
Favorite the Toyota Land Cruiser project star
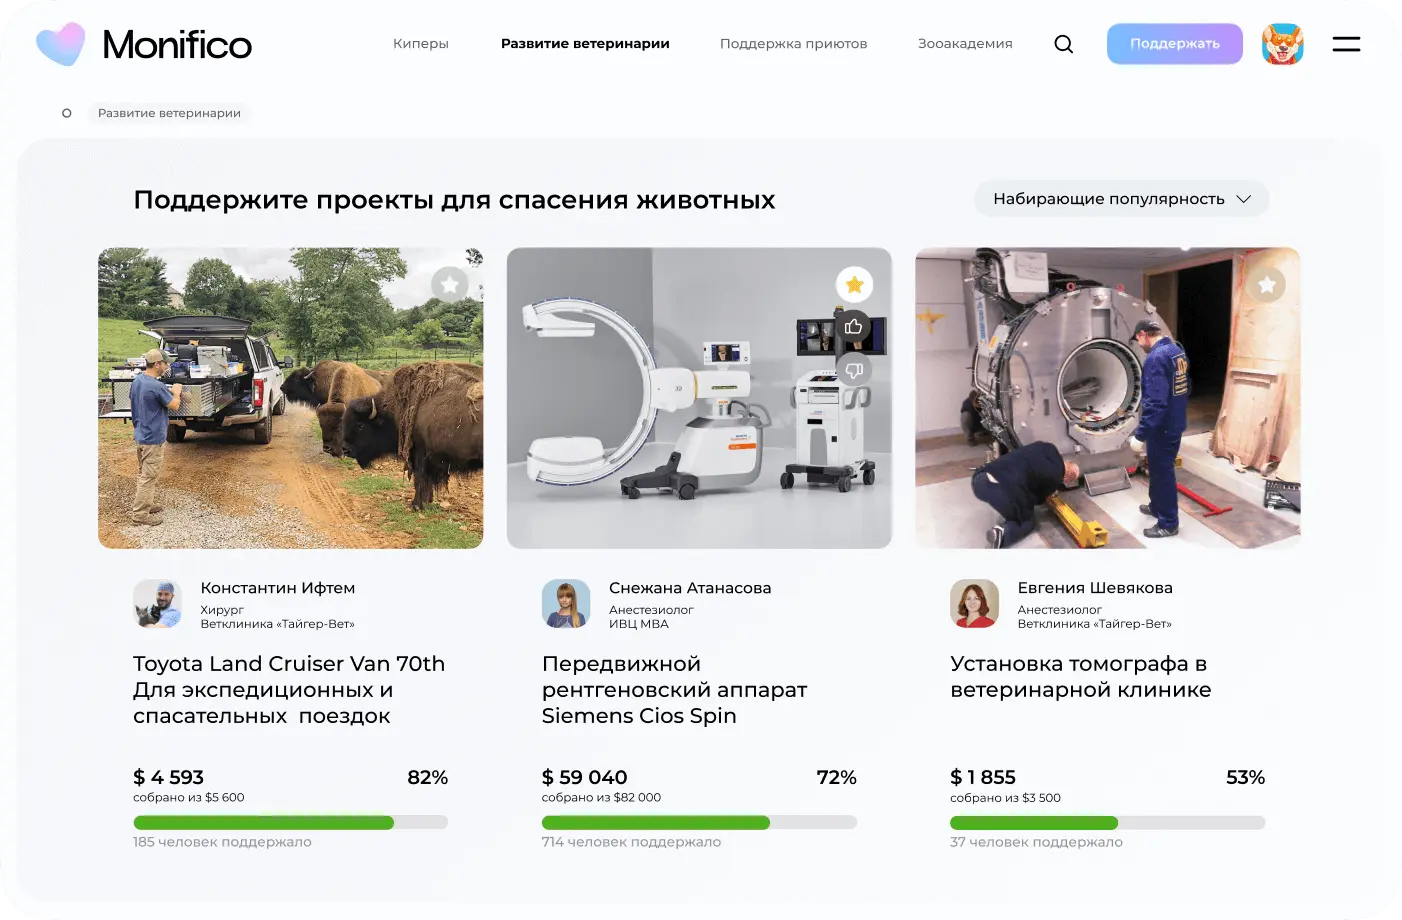pos(450,285)
